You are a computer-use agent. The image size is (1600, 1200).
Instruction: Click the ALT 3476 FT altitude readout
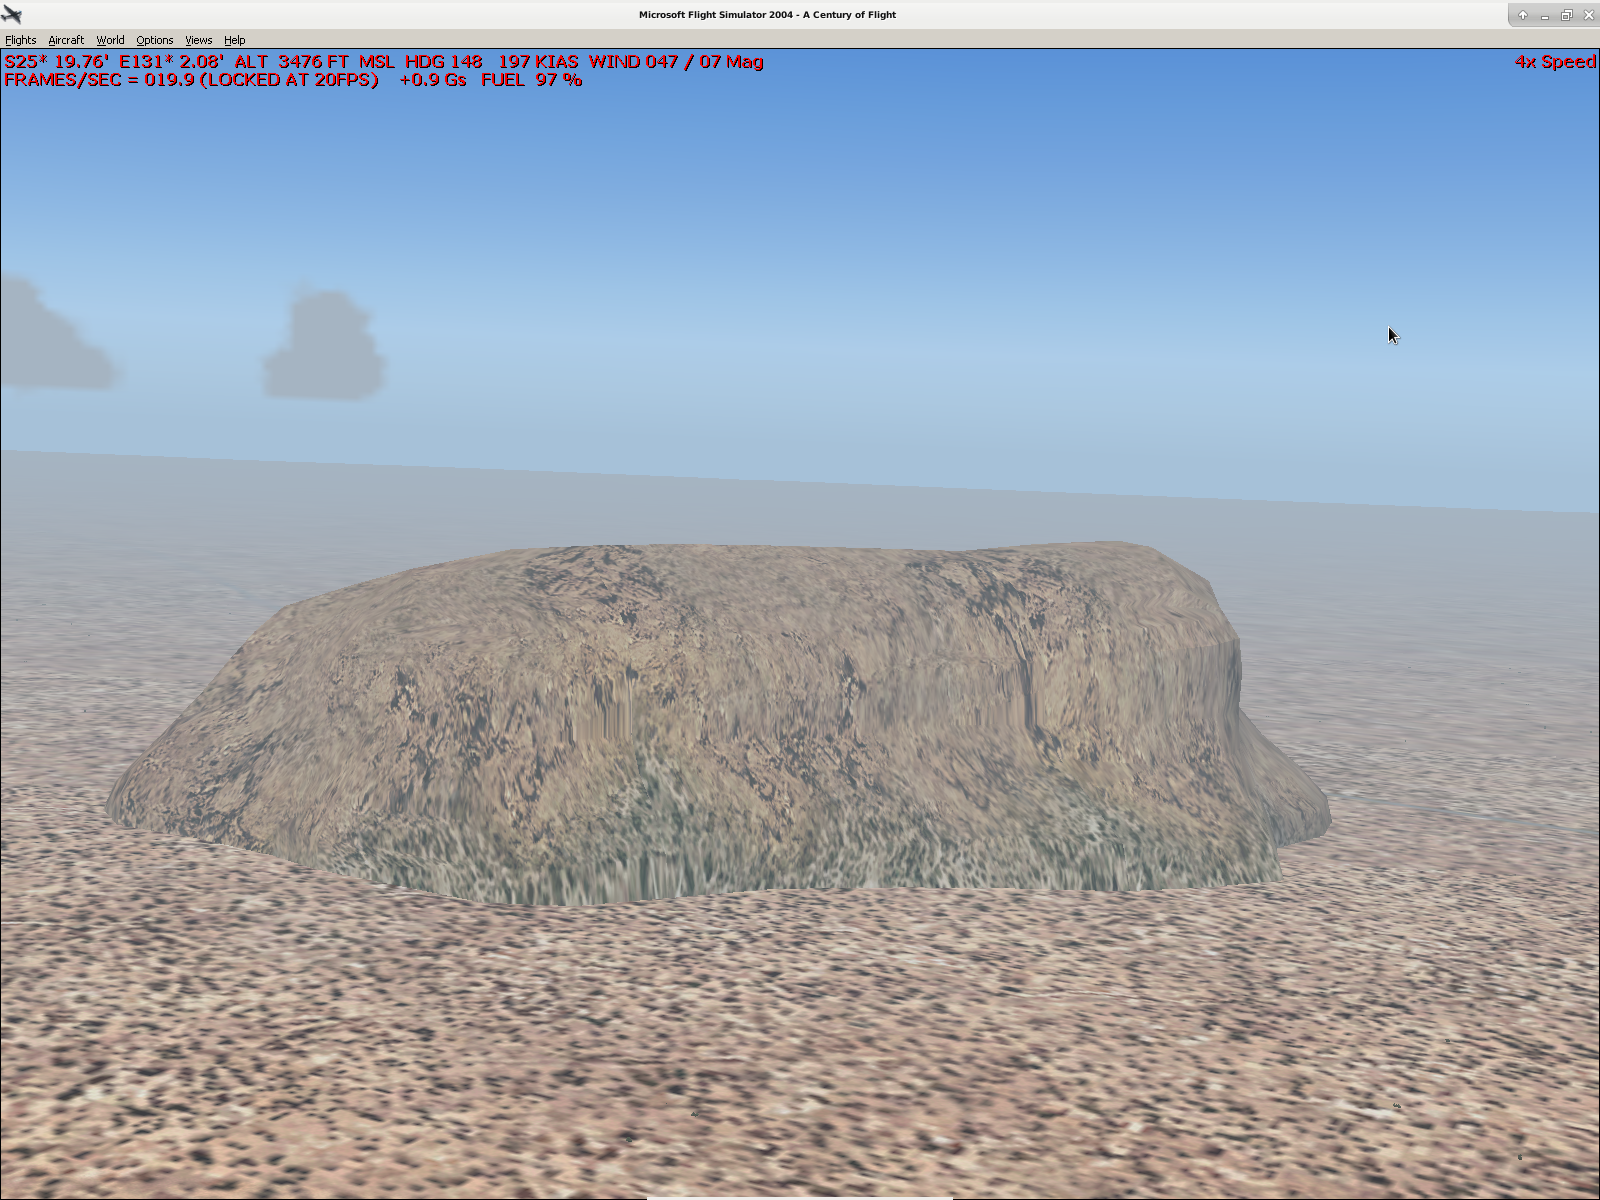click(x=314, y=62)
